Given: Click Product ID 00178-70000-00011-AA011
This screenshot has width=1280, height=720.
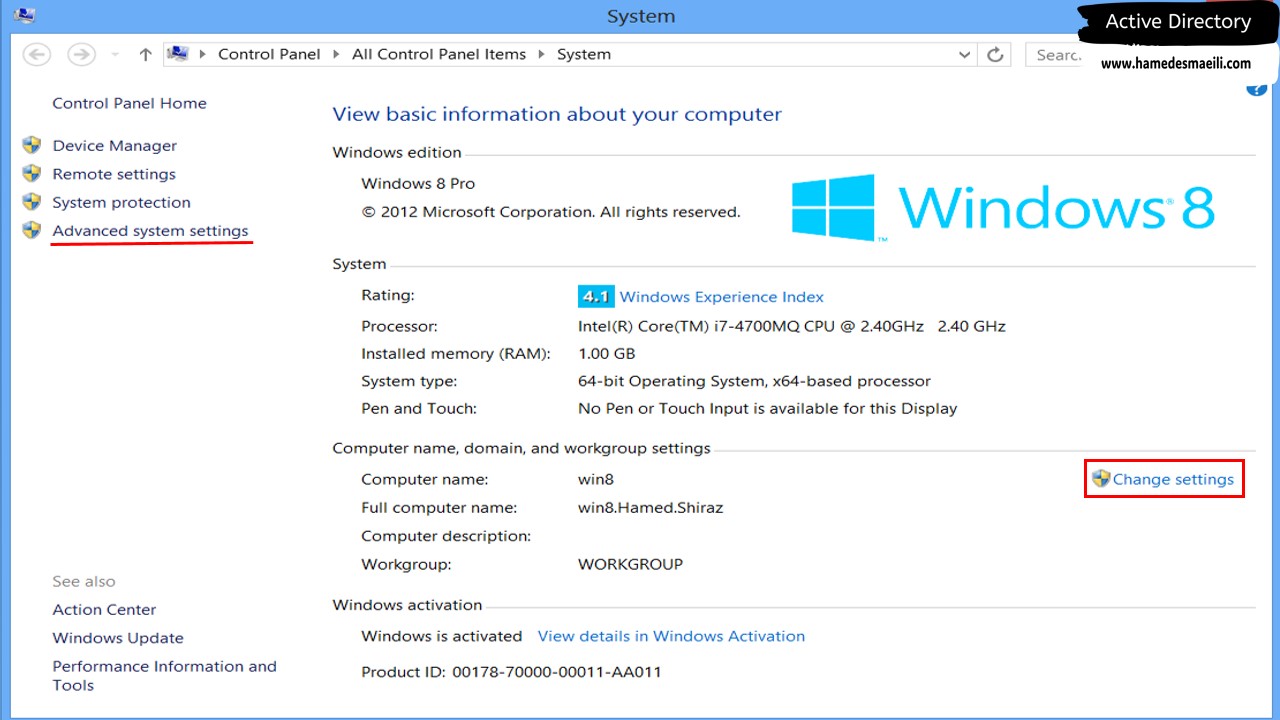Looking at the screenshot, I should pyautogui.click(x=511, y=672).
